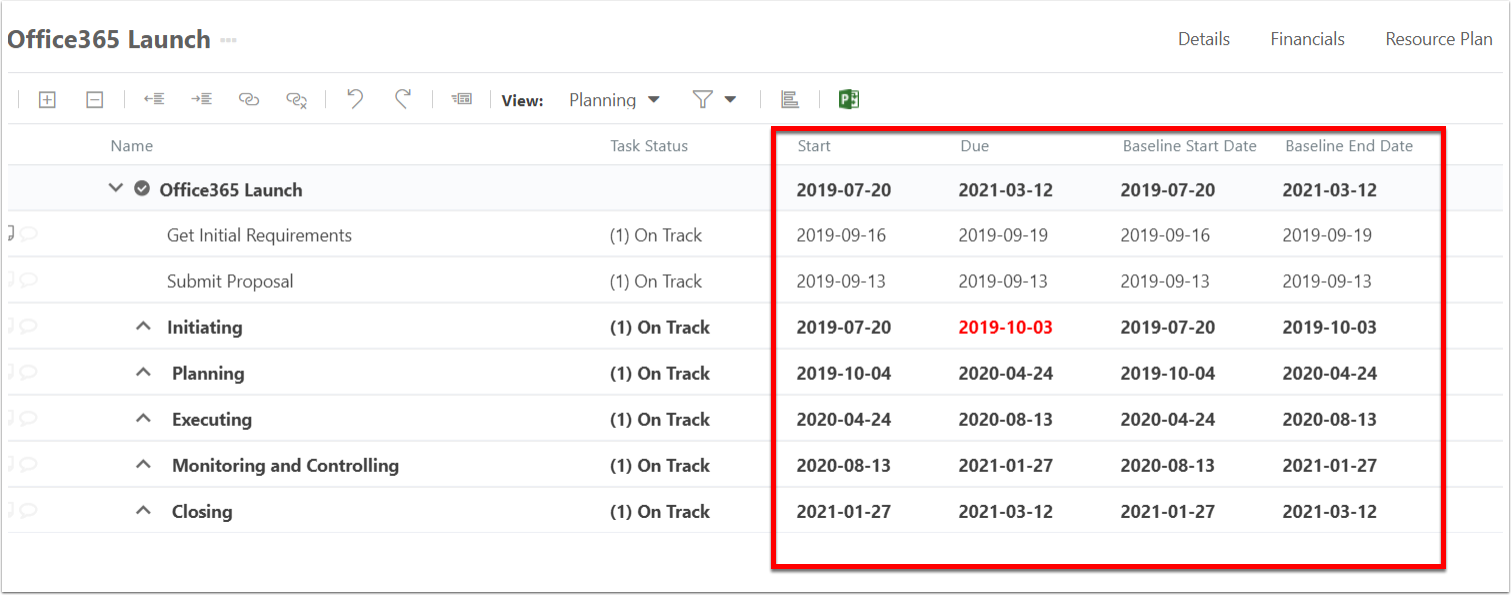
Task: Click Closing row status On Track
Action: (660, 511)
